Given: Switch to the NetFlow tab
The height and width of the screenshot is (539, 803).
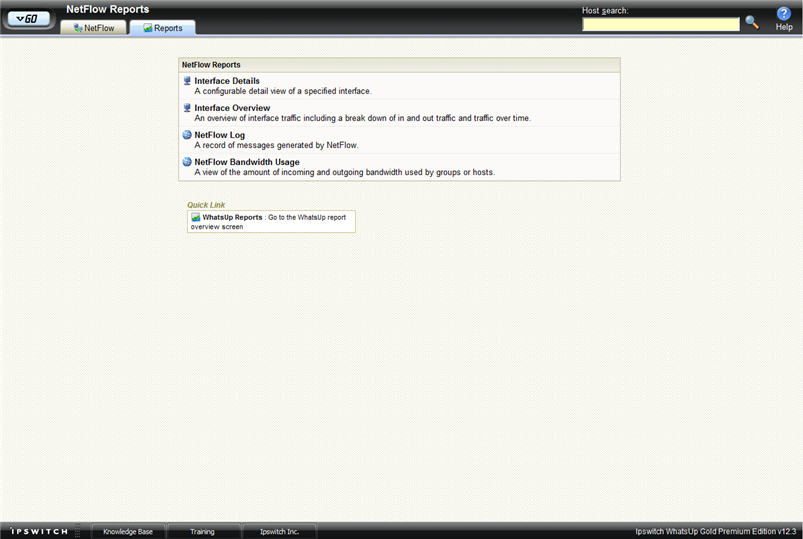Looking at the screenshot, I should click(94, 28).
